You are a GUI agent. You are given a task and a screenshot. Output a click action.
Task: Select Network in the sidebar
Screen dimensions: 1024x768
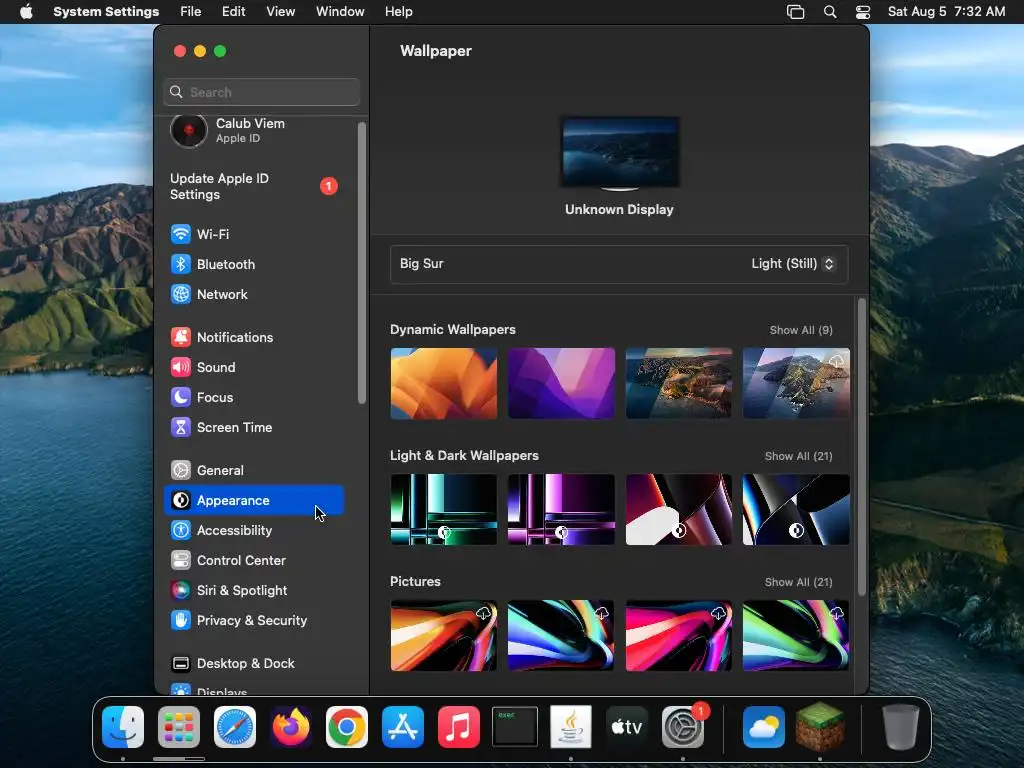pos(254,294)
